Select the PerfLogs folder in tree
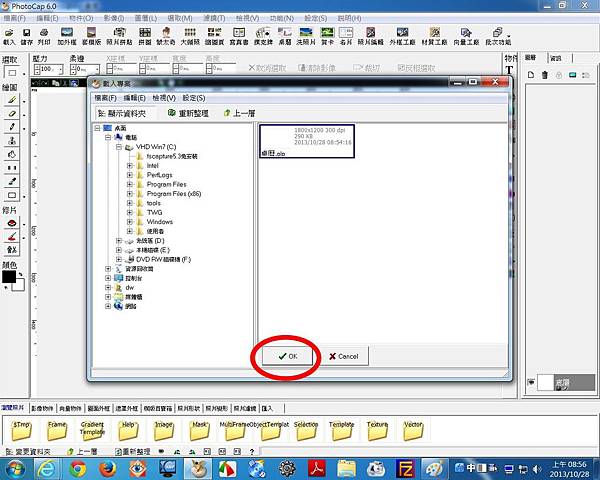 pos(160,175)
